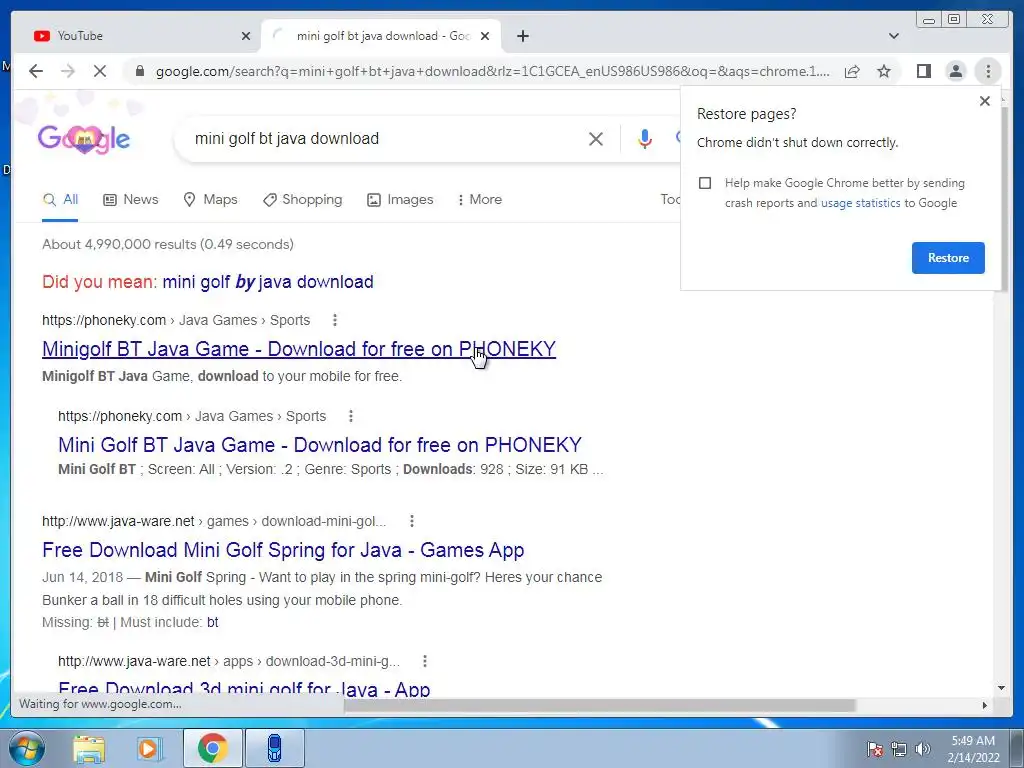
Task: Click the Chrome taskbar icon
Action: coord(212,748)
